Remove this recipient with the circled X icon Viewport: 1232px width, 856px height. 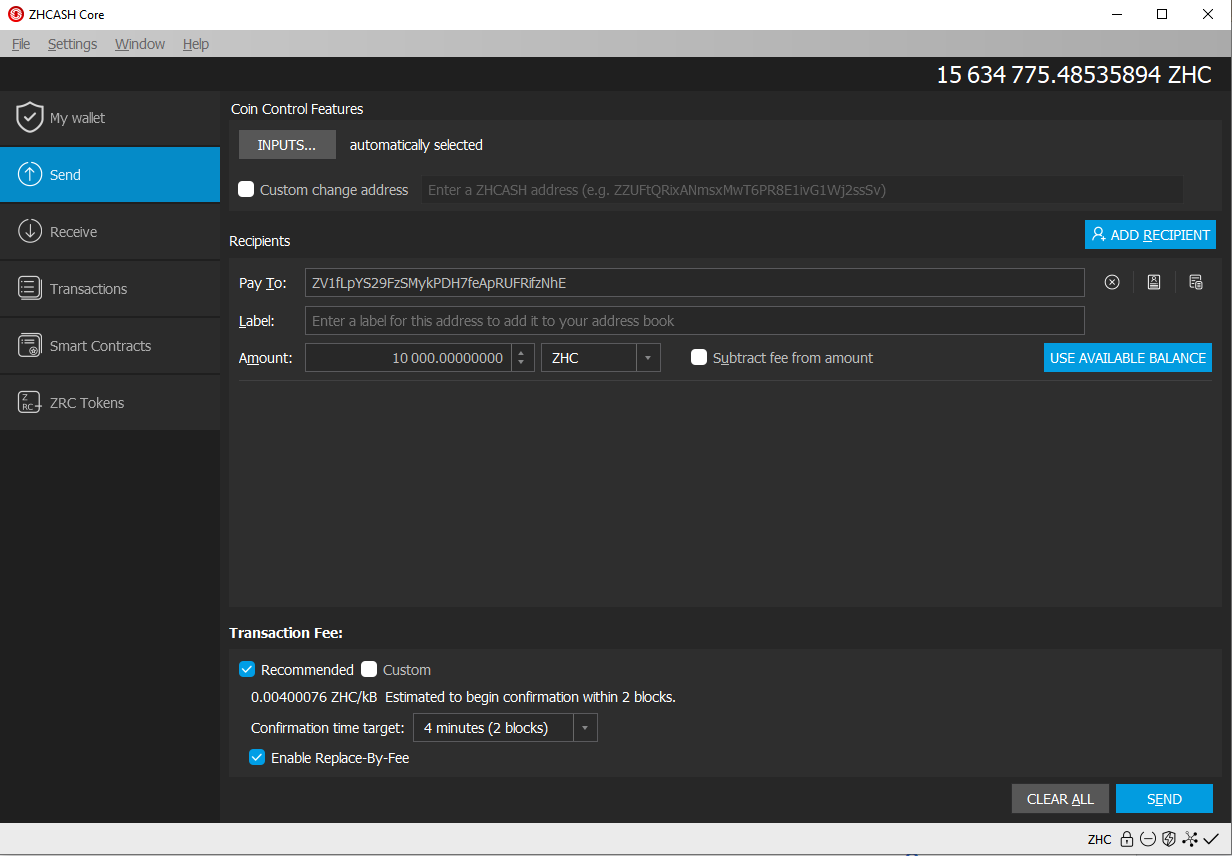1112,283
